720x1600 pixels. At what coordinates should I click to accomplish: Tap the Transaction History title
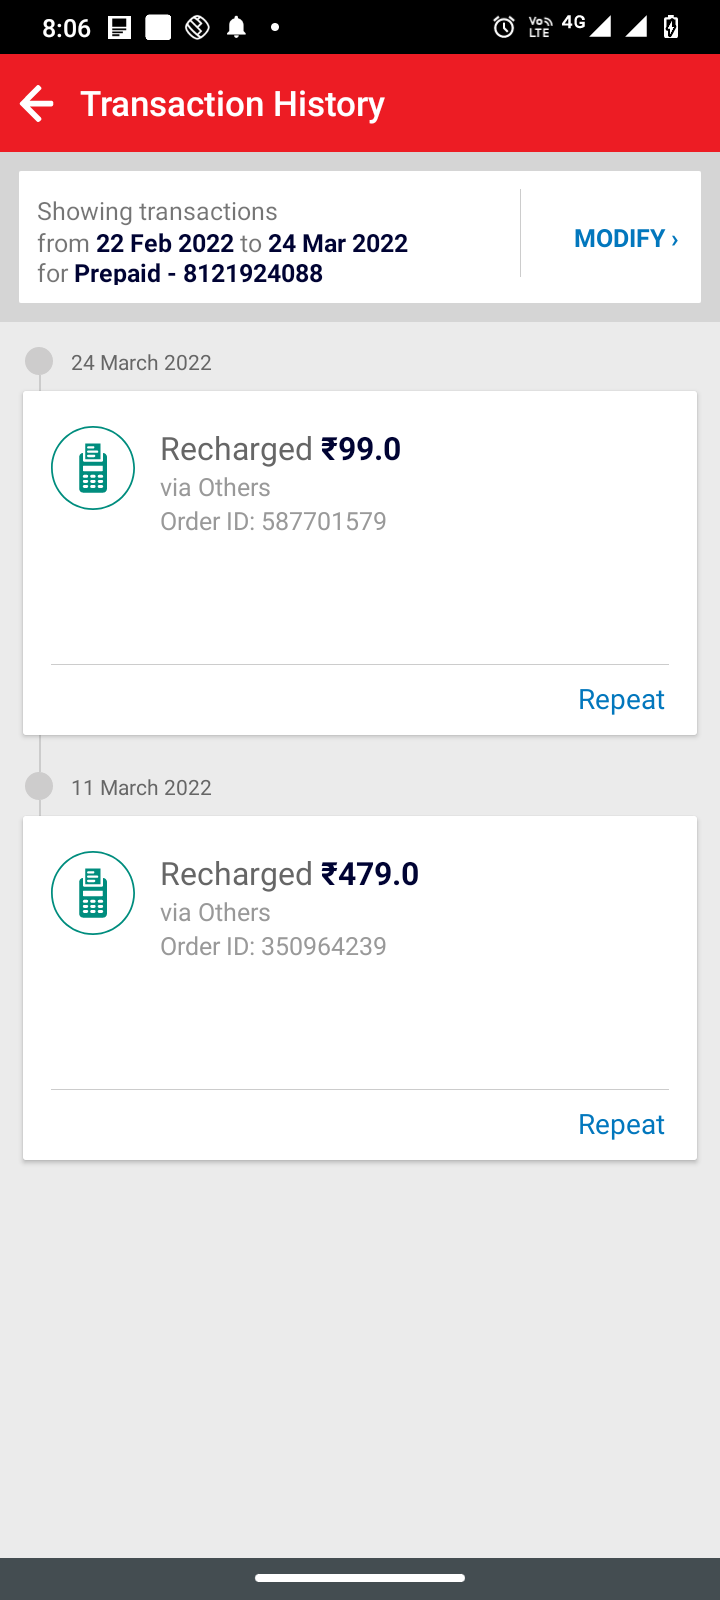pos(232,104)
